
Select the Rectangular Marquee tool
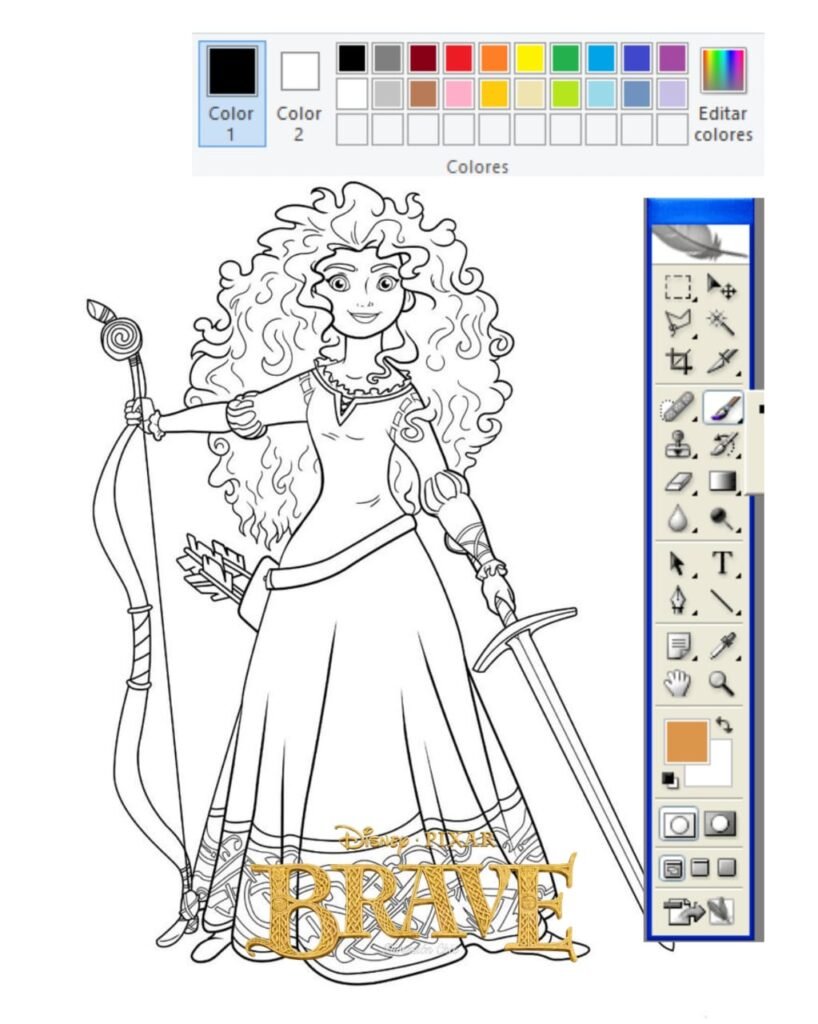click(678, 288)
